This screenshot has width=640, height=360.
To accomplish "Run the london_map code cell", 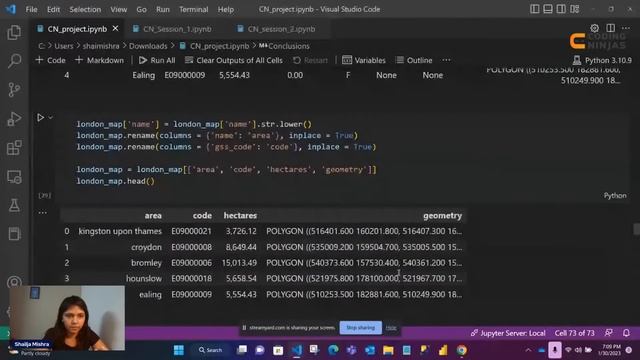I will pos(40,118).
